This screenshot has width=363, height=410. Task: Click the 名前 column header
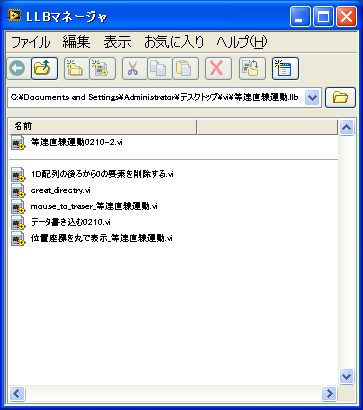coord(102,127)
